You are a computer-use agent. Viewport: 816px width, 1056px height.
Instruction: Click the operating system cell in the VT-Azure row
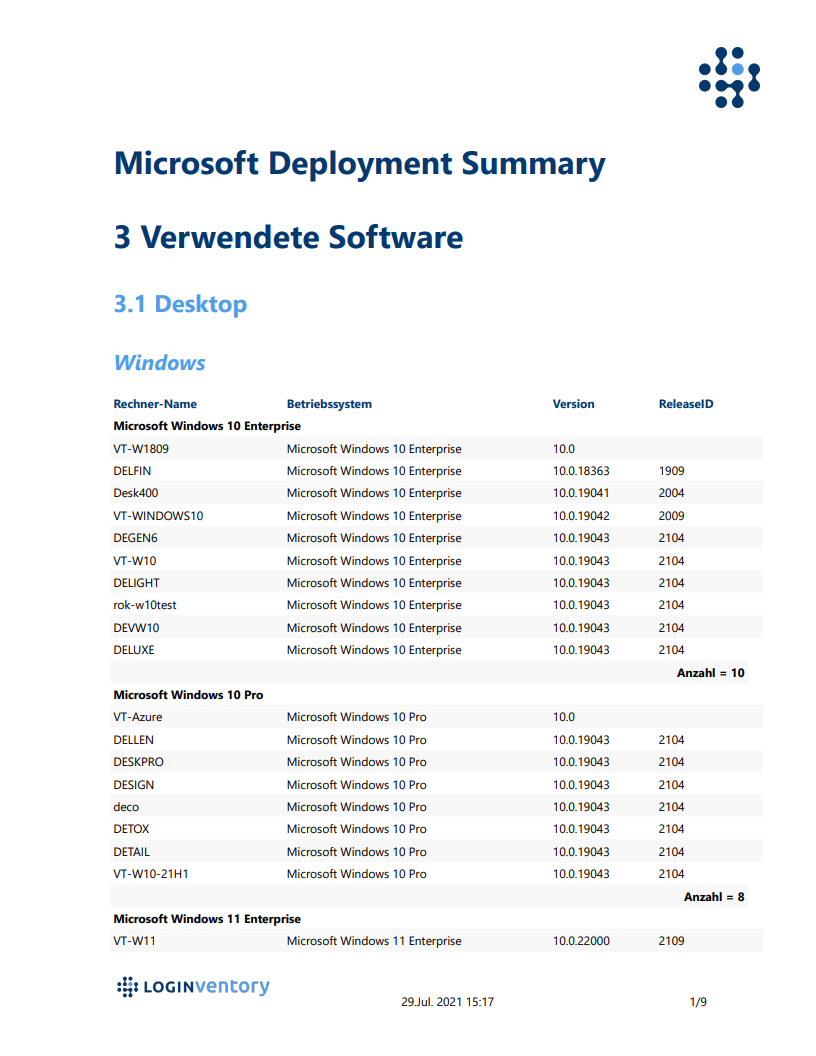(x=357, y=717)
